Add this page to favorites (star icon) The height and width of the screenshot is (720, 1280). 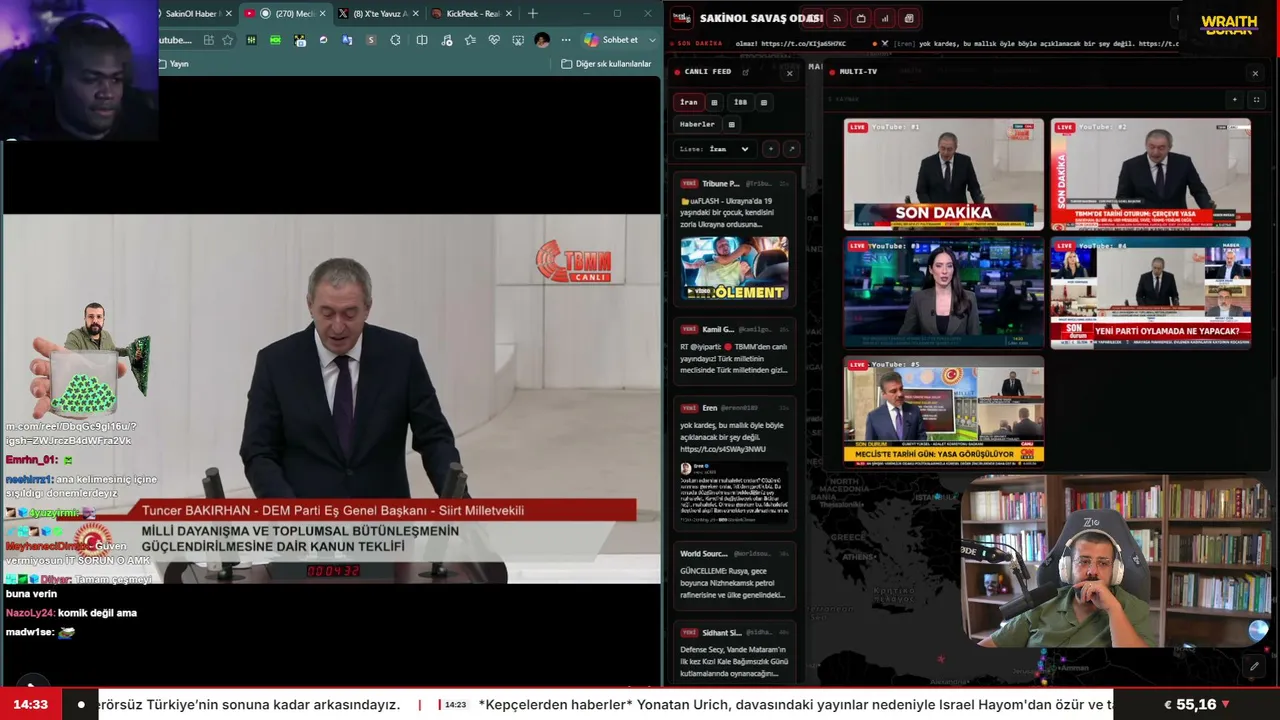(228, 40)
